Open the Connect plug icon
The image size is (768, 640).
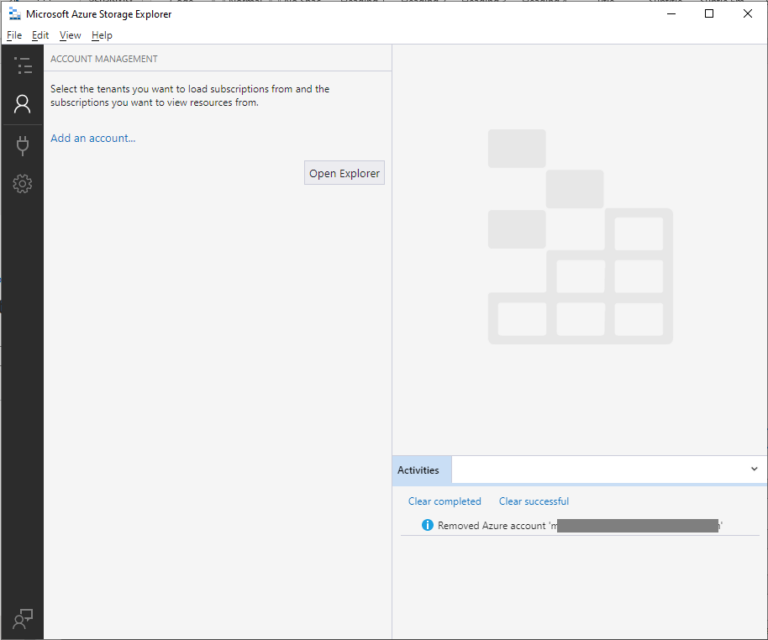(x=23, y=145)
